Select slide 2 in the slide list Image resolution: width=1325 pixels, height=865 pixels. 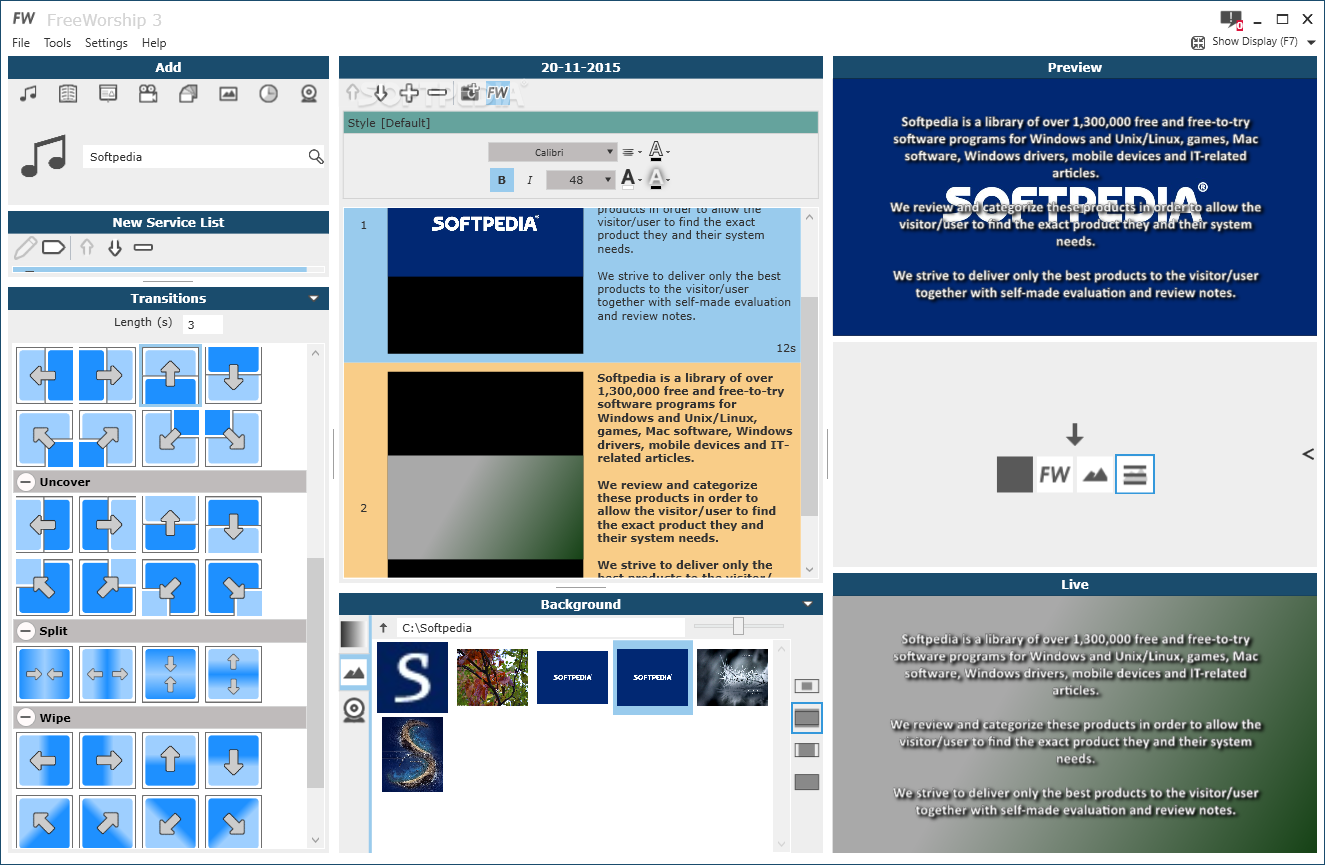[571, 470]
